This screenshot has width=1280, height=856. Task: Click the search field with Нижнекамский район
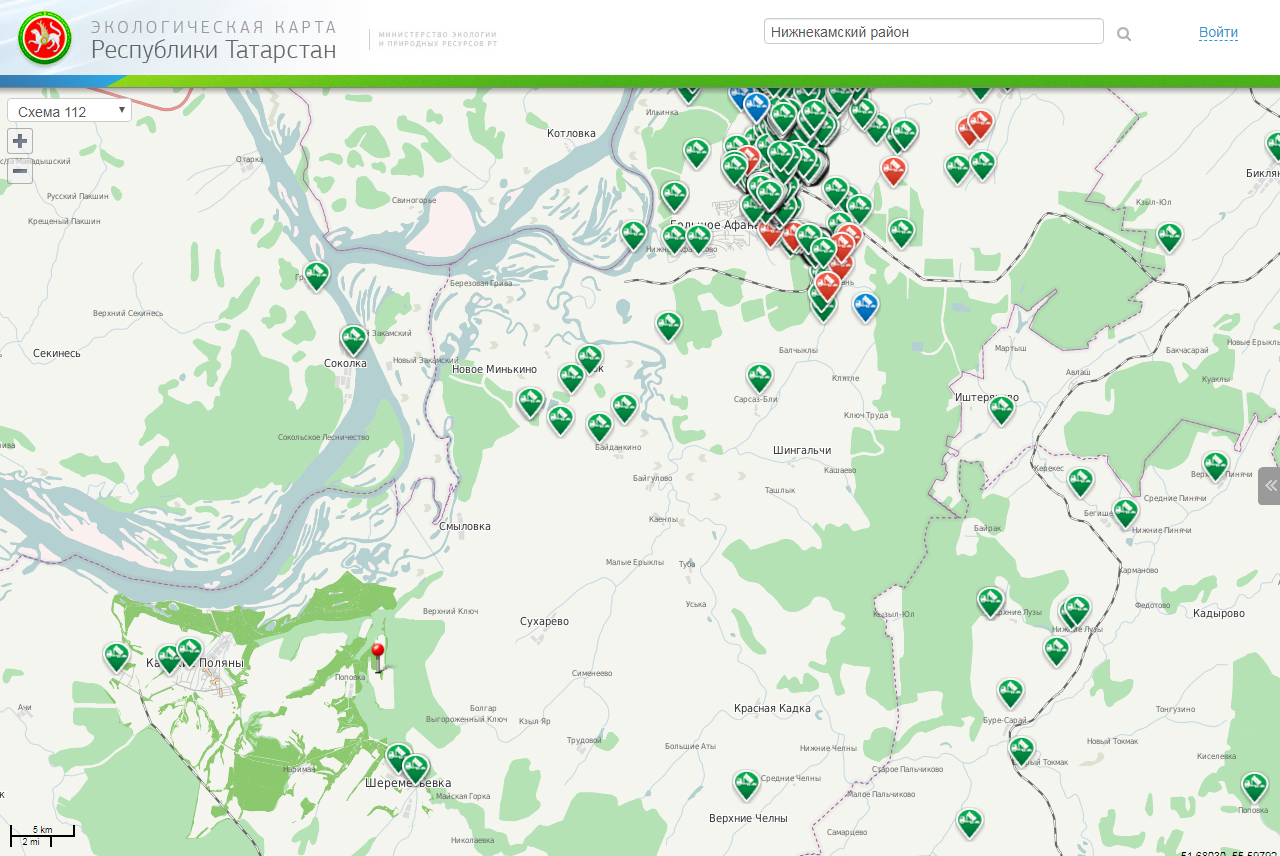[933, 32]
